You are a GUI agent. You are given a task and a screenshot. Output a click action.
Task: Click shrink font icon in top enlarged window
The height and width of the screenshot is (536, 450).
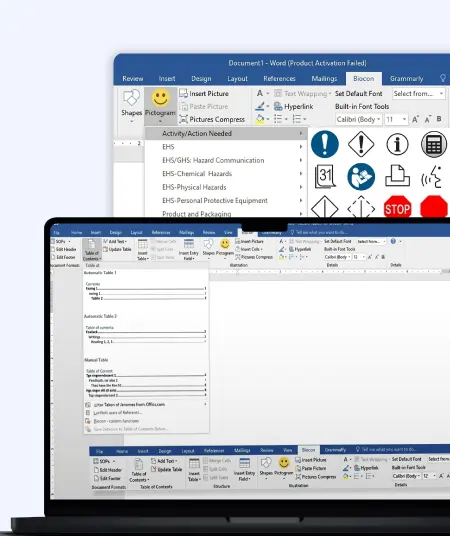pyautogui.click(x=428, y=119)
